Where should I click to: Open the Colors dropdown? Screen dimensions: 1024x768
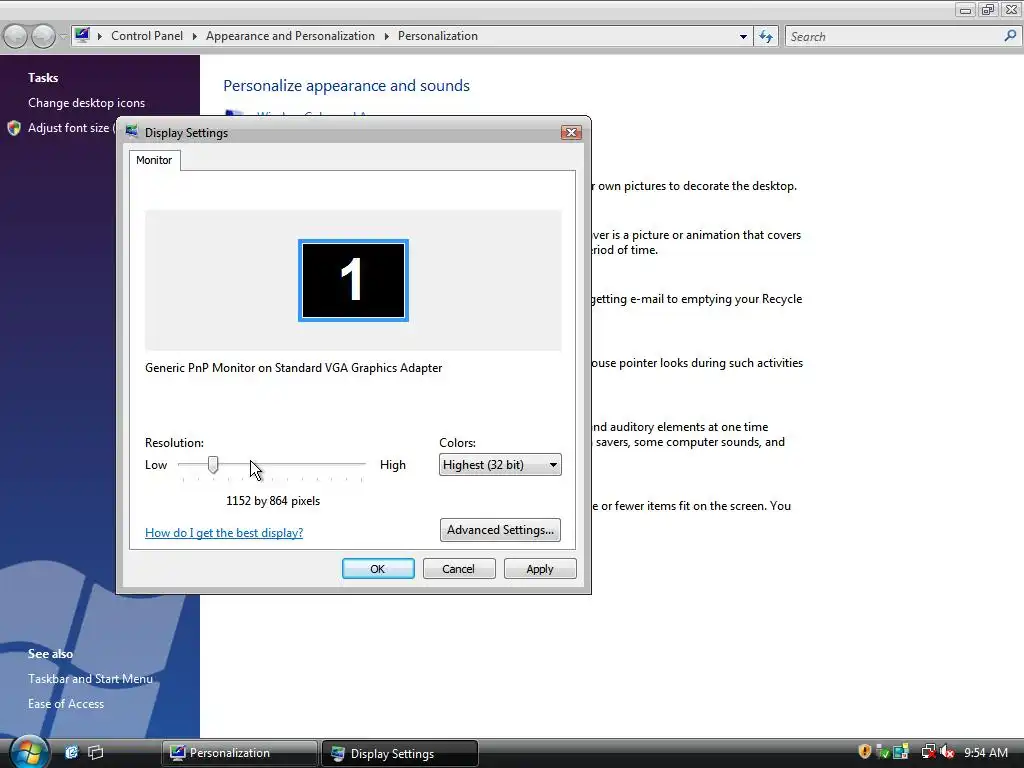pyautogui.click(x=500, y=465)
